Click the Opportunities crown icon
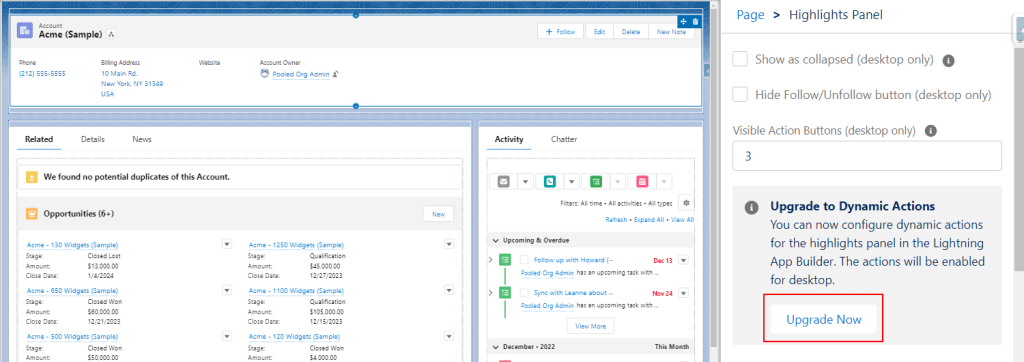The width and height of the screenshot is (1024, 362). (31, 214)
